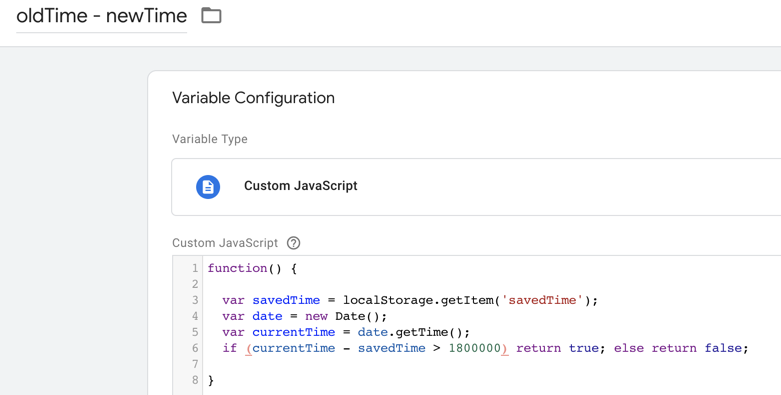The image size is (781, 395).
Task: Open the folder icon beside variable name
Action: click(211, 15)
